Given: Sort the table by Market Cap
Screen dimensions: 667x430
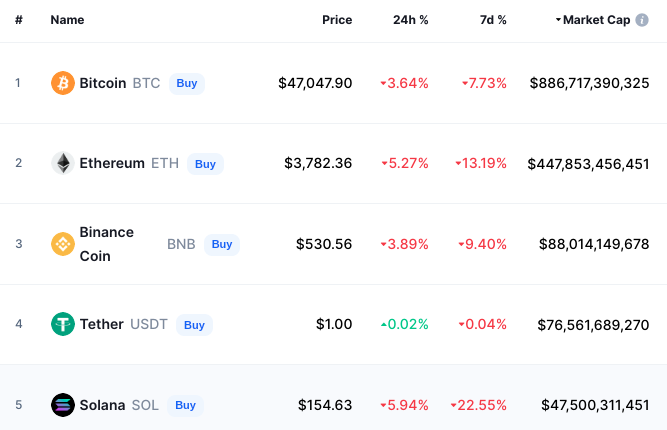Looking at the screenshot, I should click(596, 20).
